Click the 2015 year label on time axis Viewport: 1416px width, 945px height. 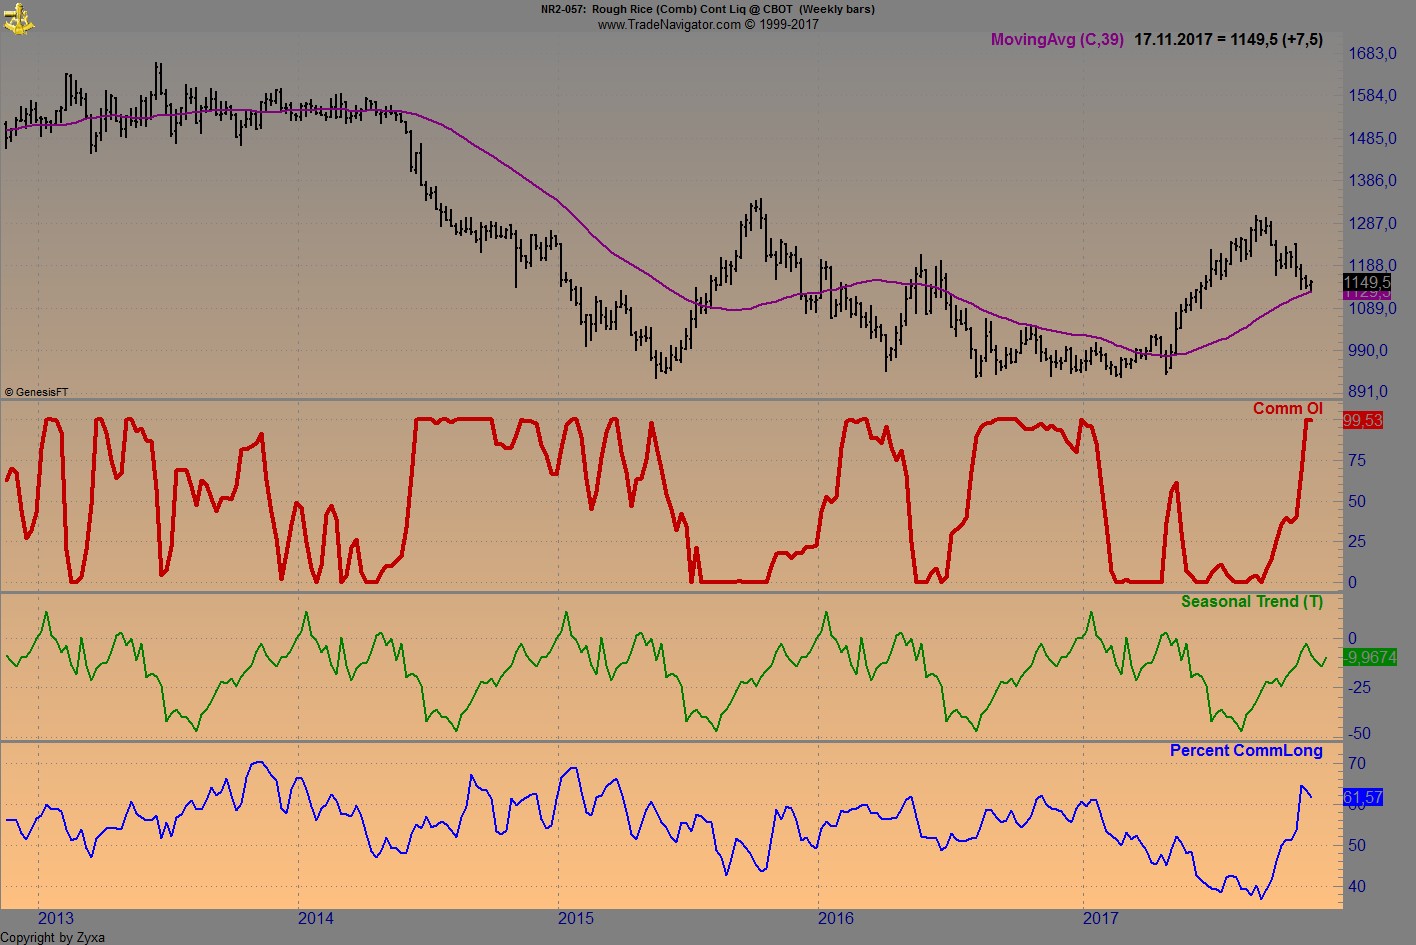point(576,918)
